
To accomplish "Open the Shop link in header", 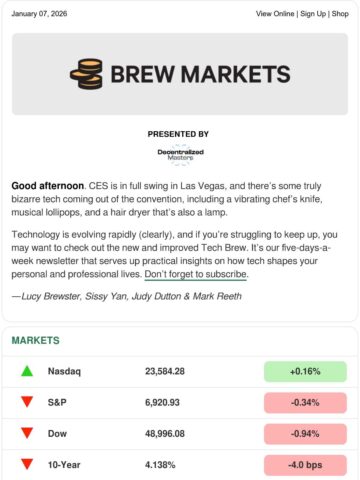I will tap(340, 14).
